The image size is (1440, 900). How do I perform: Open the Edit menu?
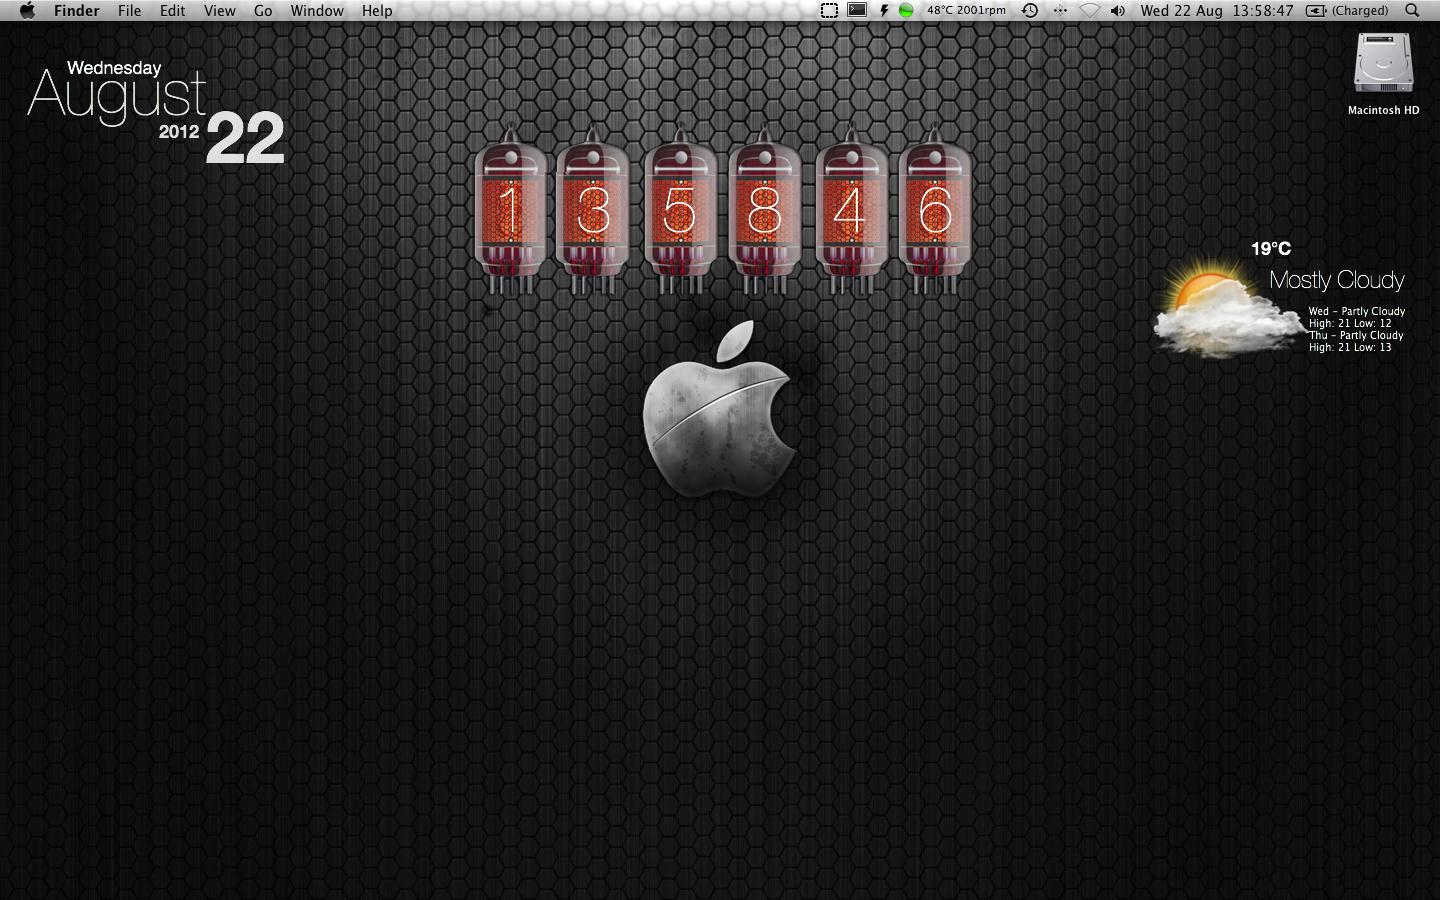173,11
